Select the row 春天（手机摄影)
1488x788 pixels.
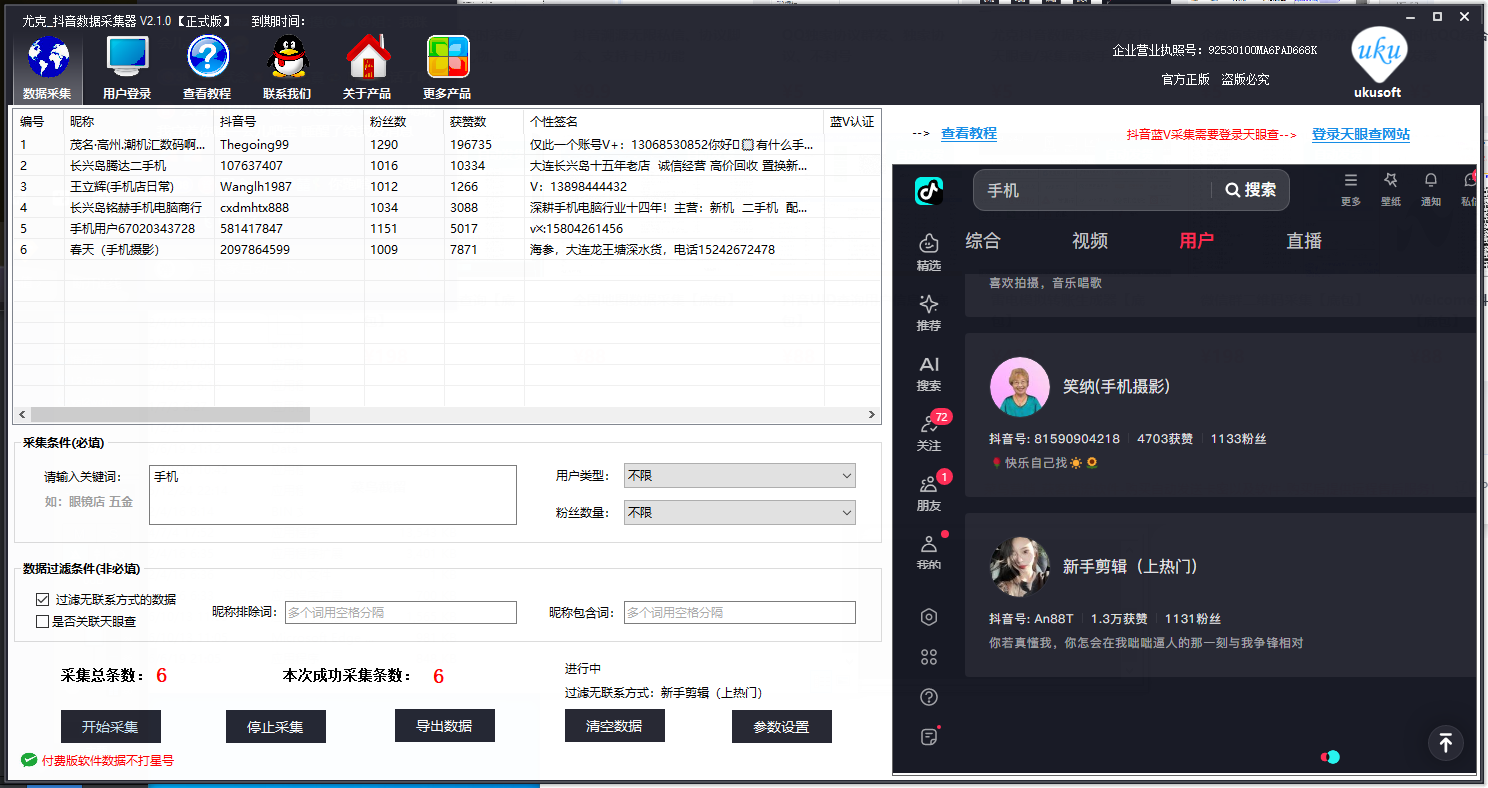(x=447, y=249)
